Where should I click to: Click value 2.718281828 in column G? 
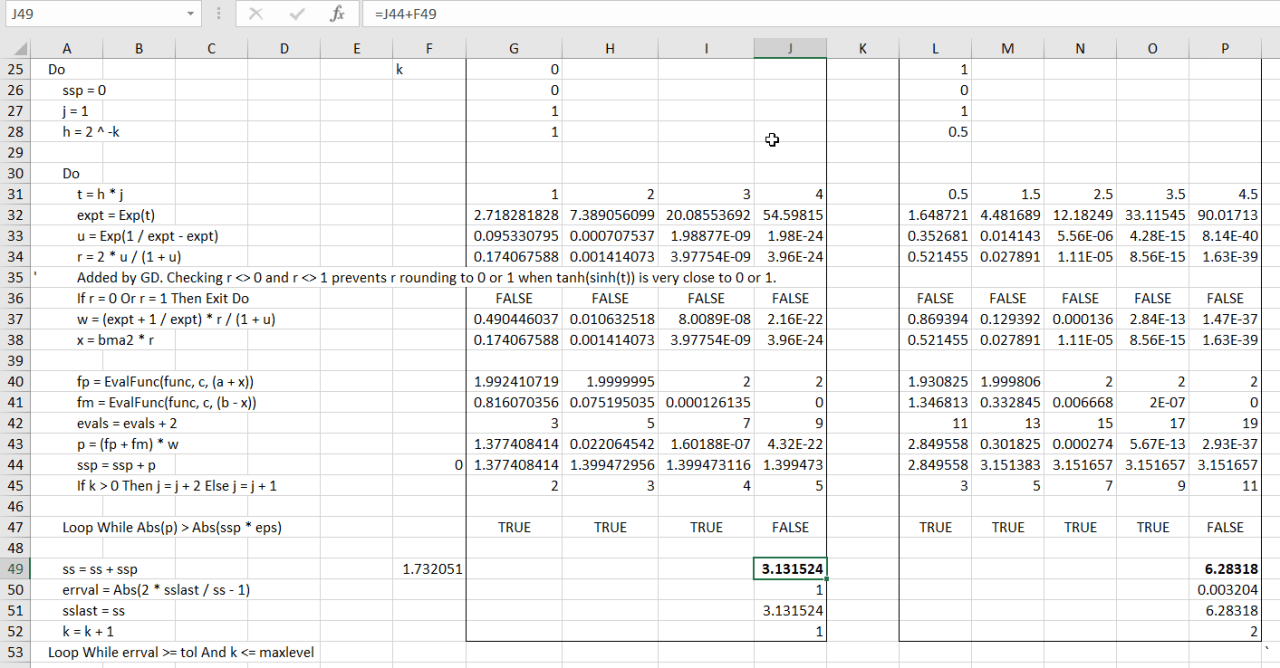point(516,215)
